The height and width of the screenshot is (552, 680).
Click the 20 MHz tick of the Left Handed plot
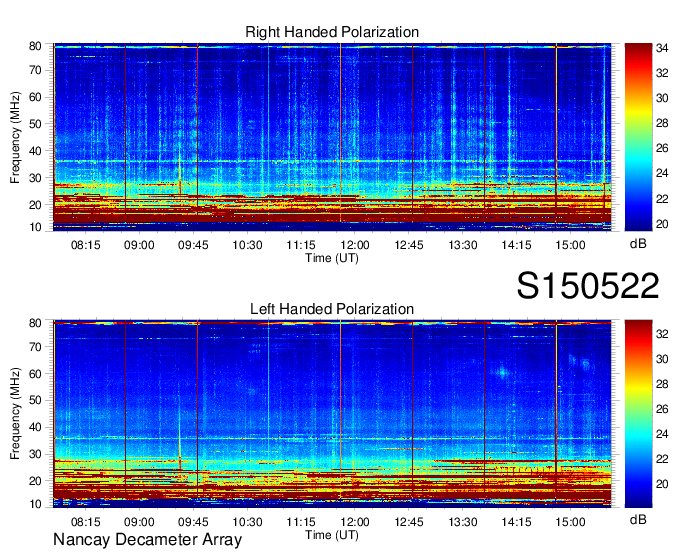[35, 481]
